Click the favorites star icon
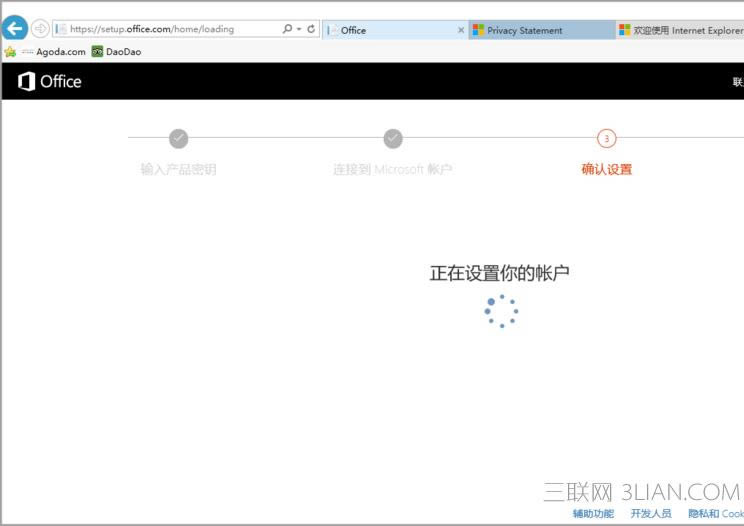This screenshot has height=526, width=744. pyautogui.click(x=10, y=52)
